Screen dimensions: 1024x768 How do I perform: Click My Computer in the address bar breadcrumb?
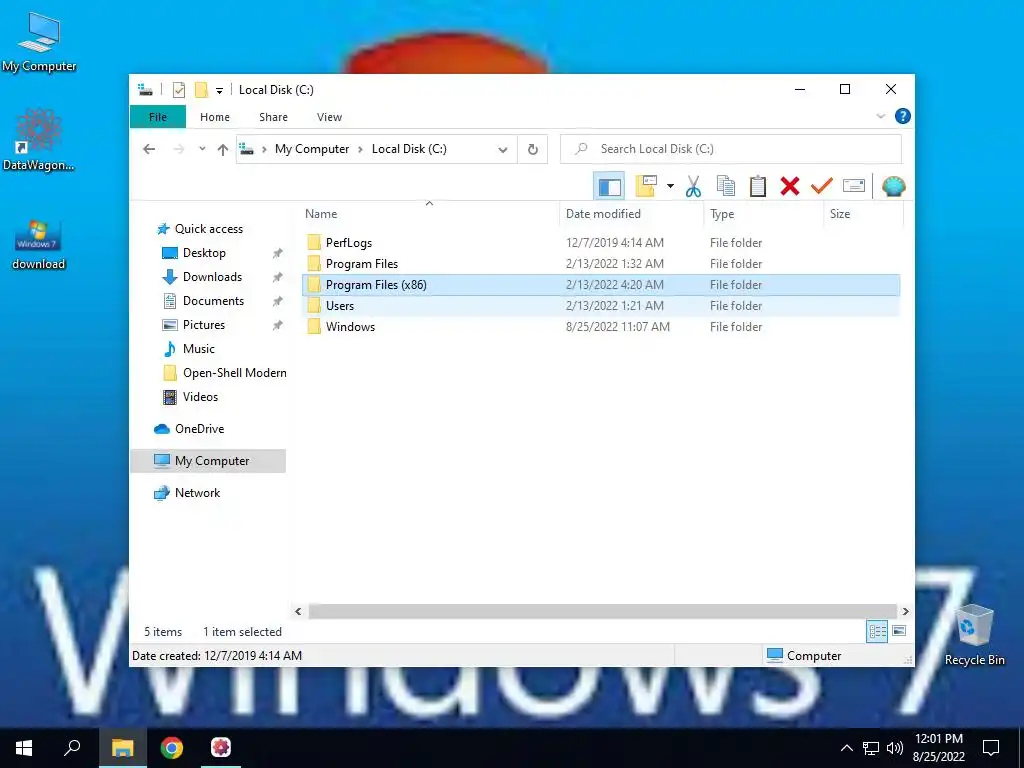click(312, 149)
